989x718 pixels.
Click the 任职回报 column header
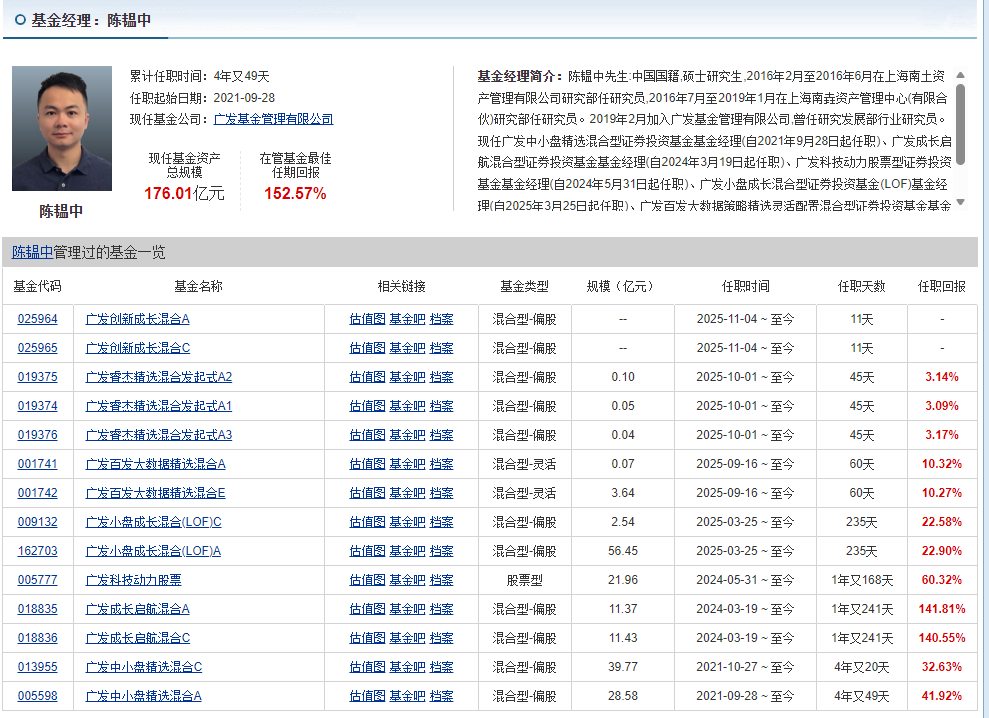(x=941, y=286)
